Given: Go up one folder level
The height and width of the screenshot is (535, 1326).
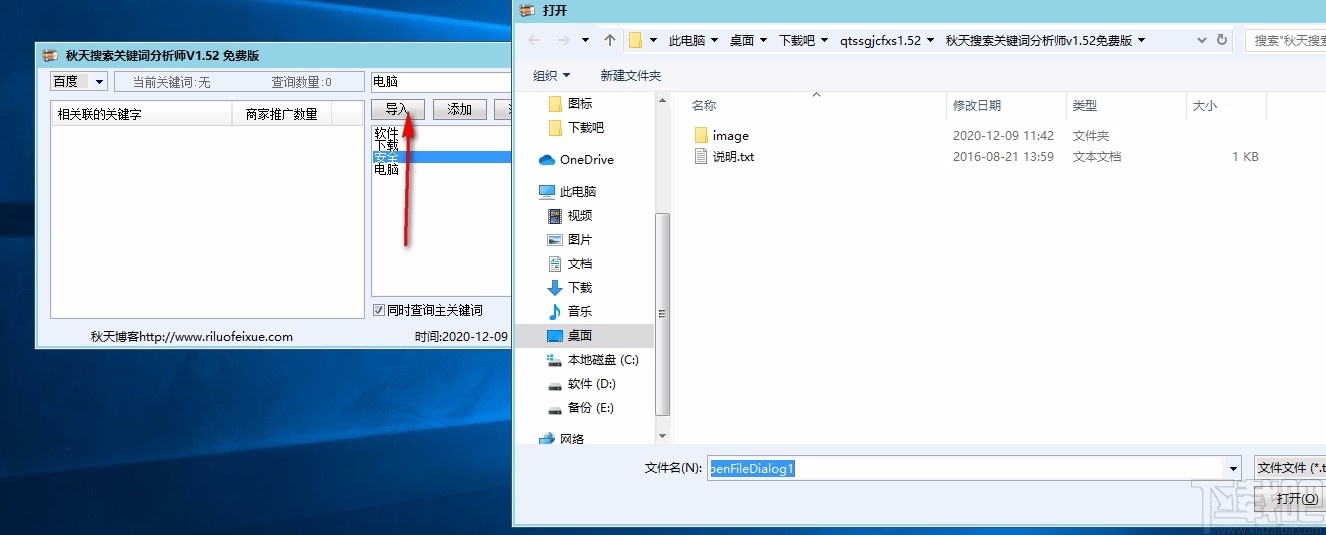Looking at the screenshot, I should 610,40.
